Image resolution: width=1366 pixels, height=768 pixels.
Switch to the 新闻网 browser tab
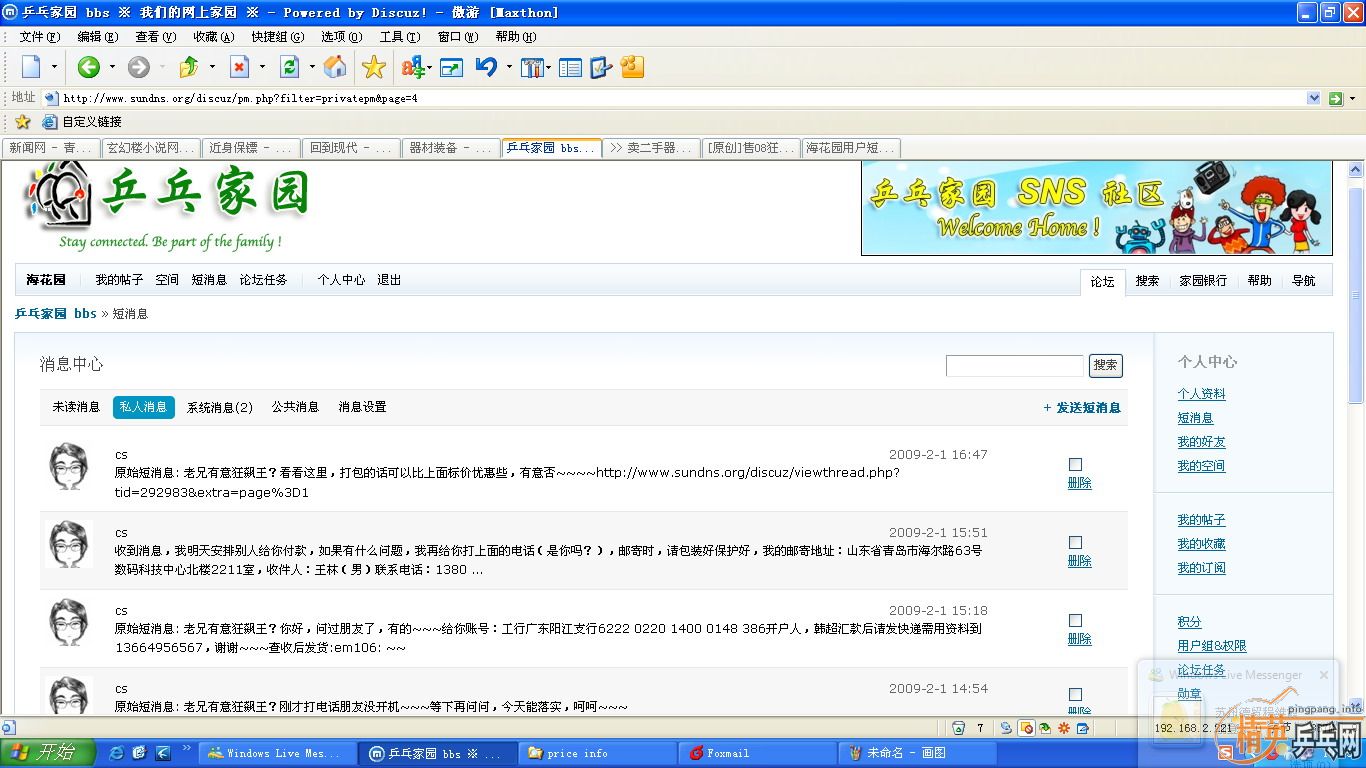(50, 148)
